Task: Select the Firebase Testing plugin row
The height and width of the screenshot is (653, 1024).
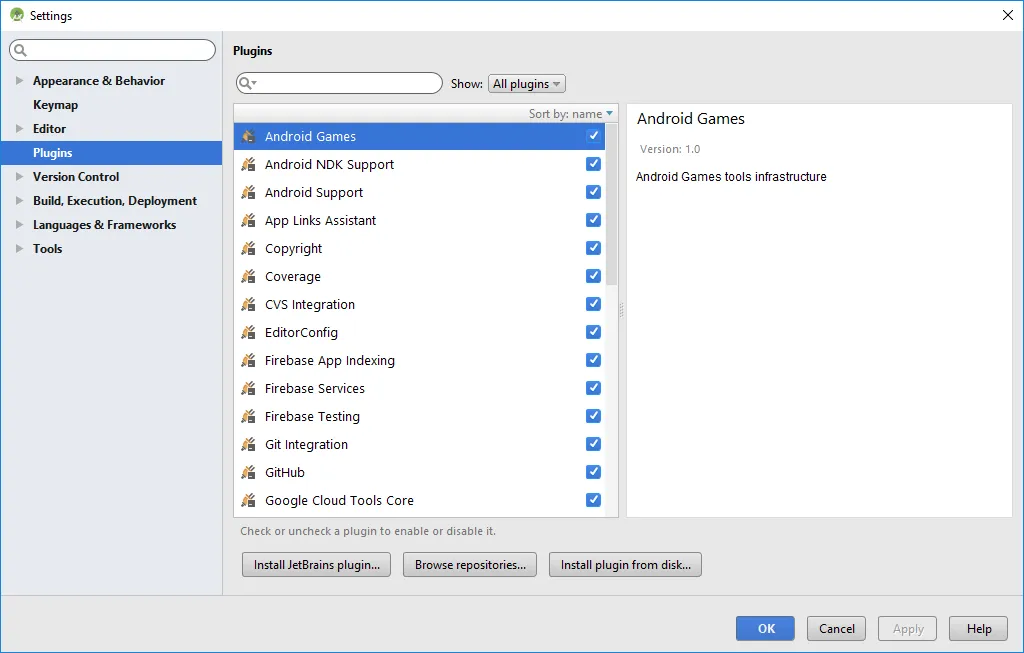Action: pos(419,417)
